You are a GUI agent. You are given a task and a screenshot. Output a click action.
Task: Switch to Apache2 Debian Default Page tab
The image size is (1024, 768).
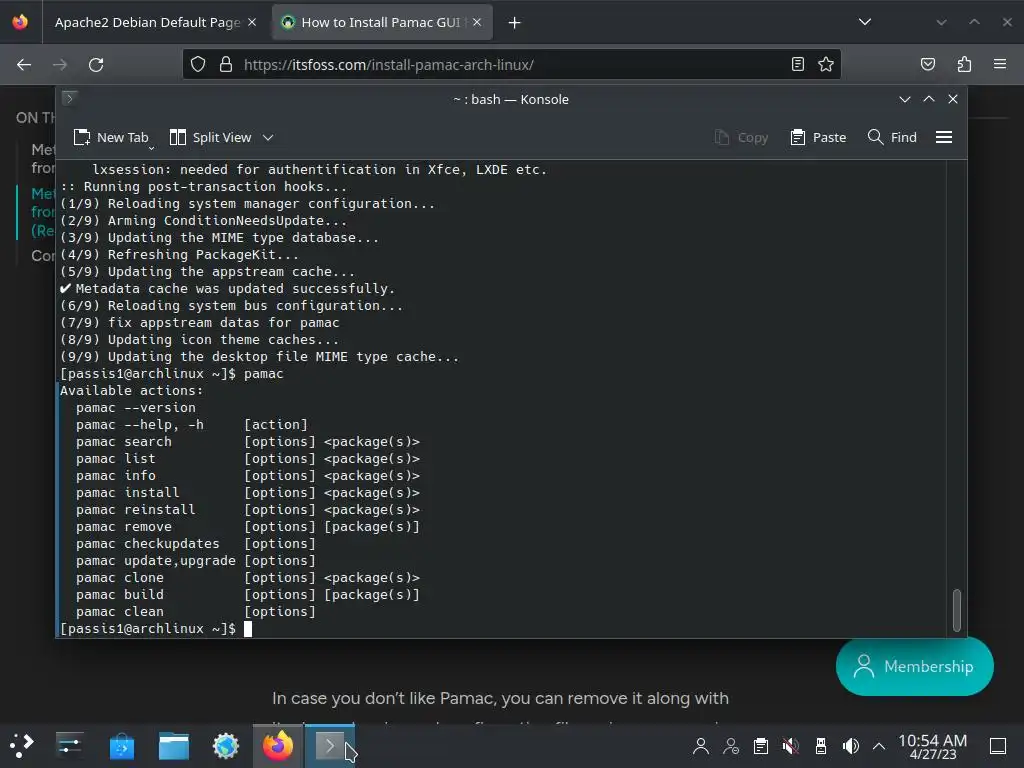coord(147,22)
